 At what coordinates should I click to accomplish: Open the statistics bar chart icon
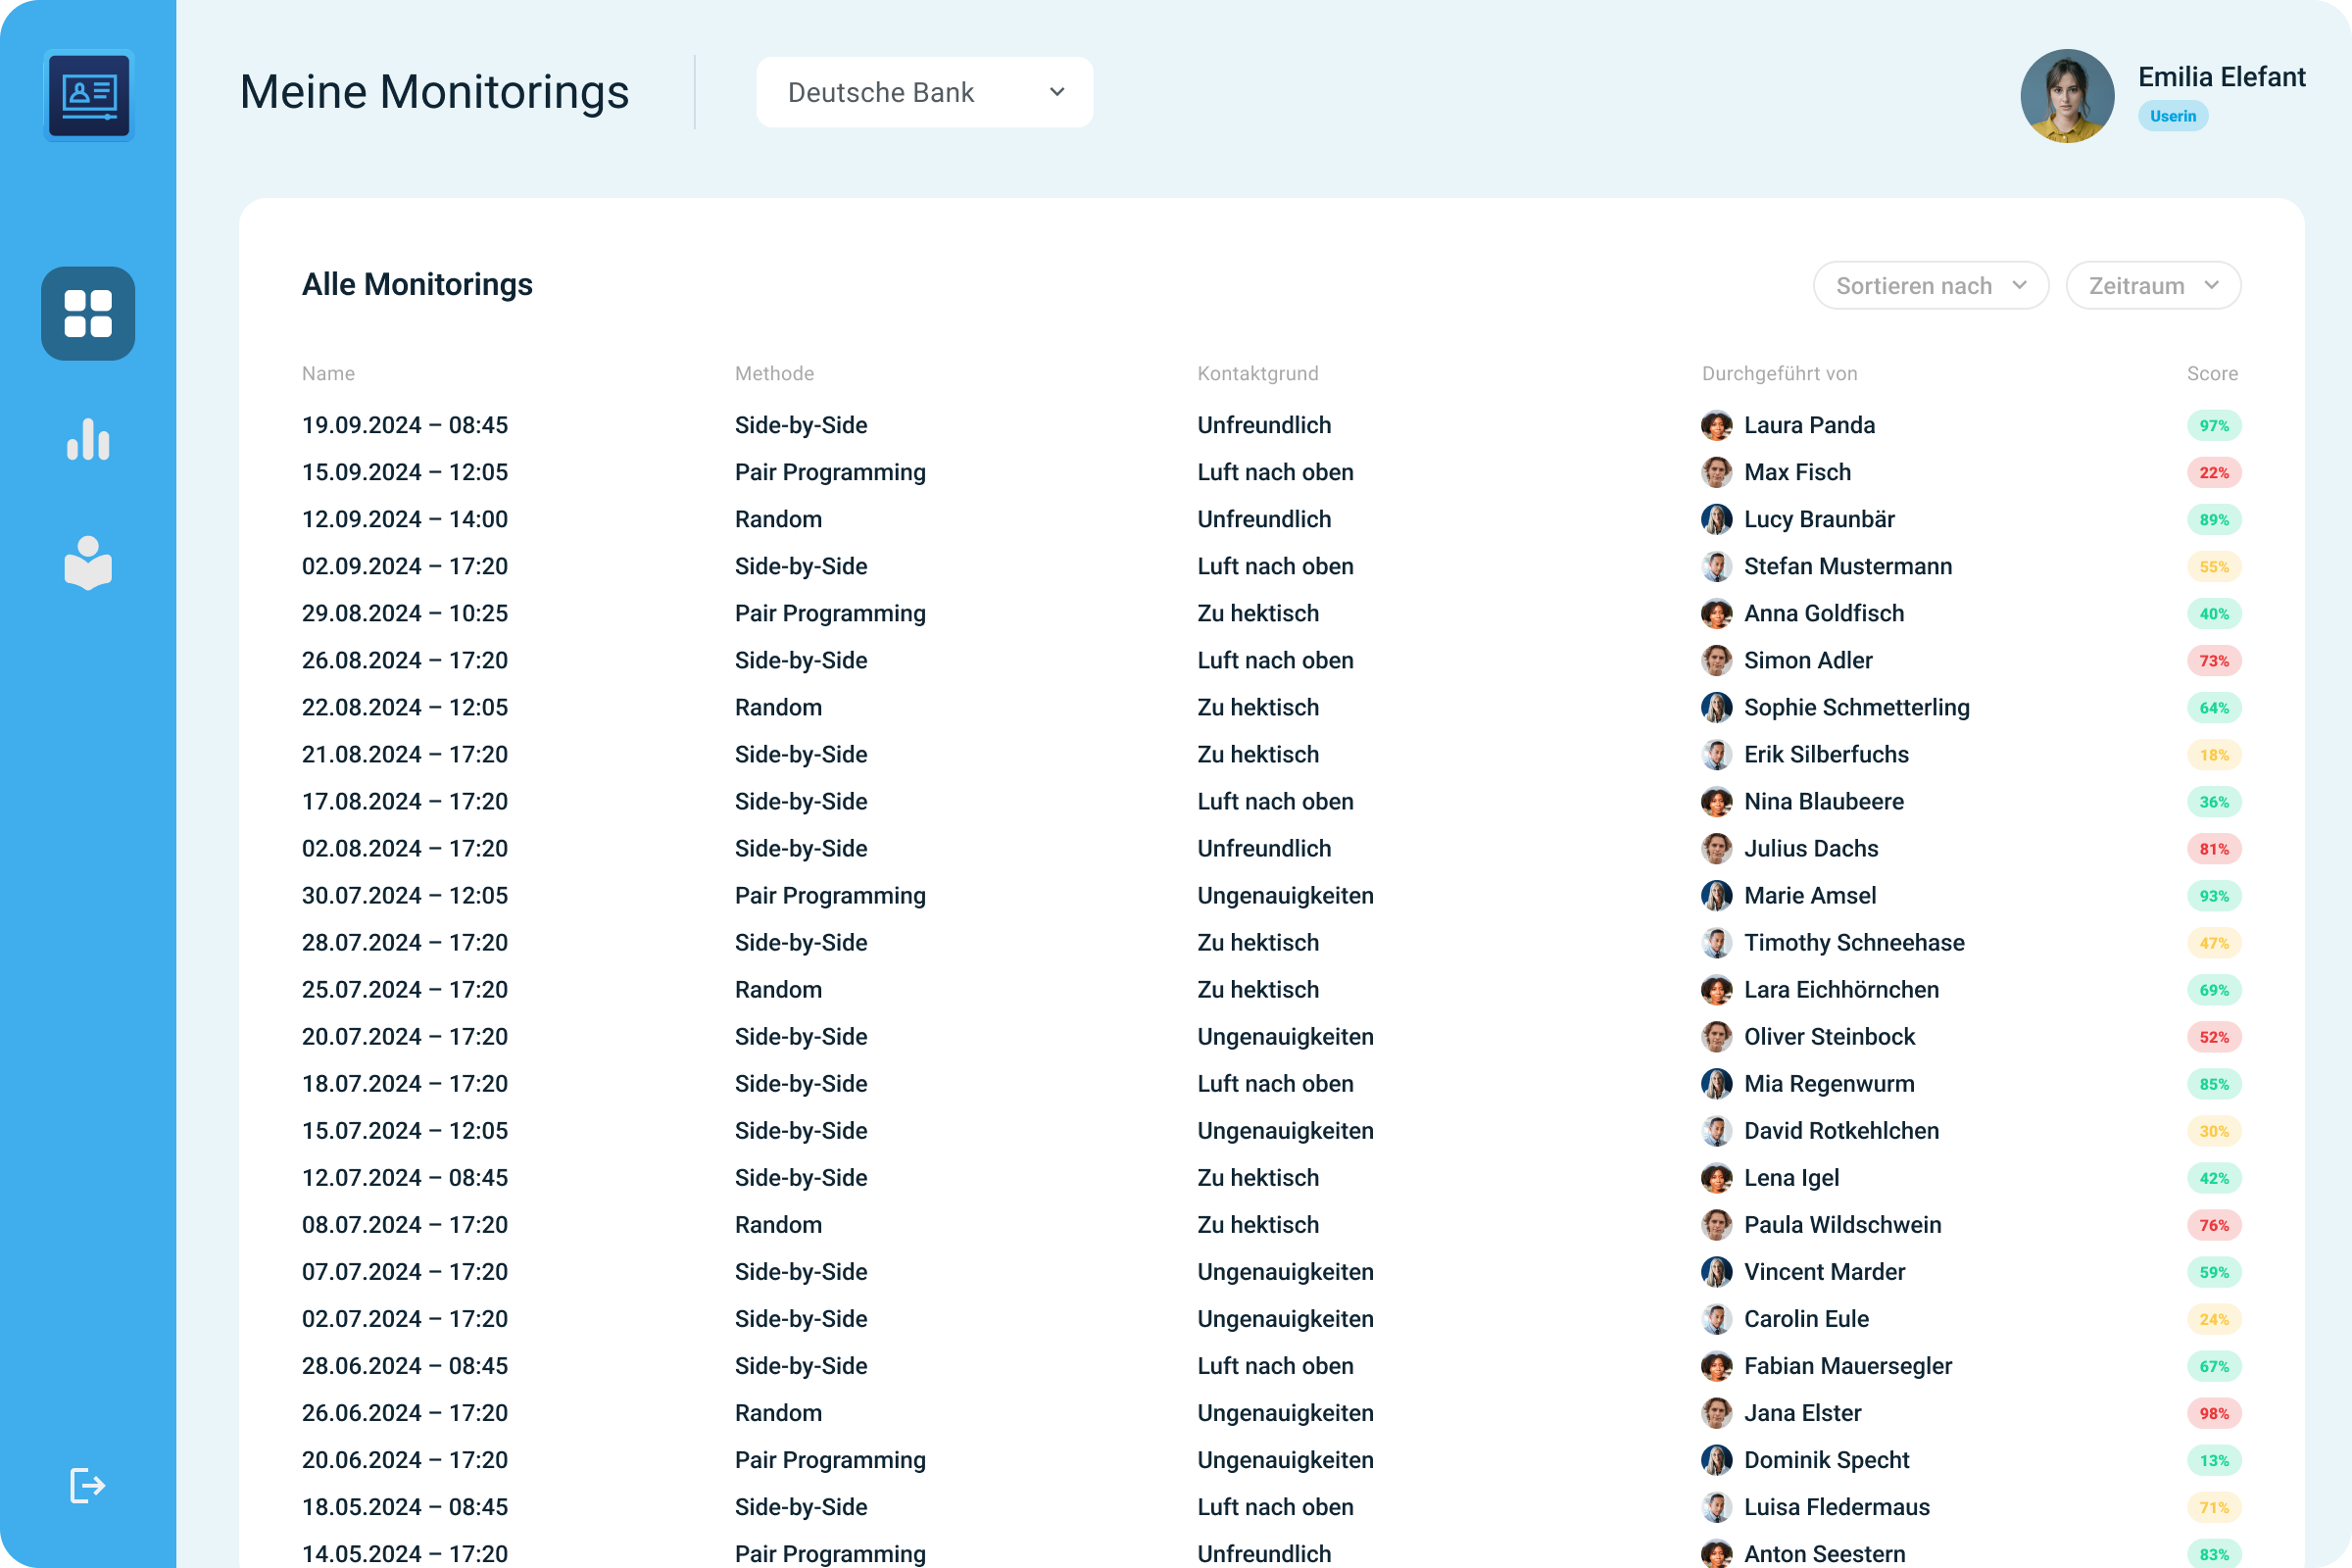point(88,439)
